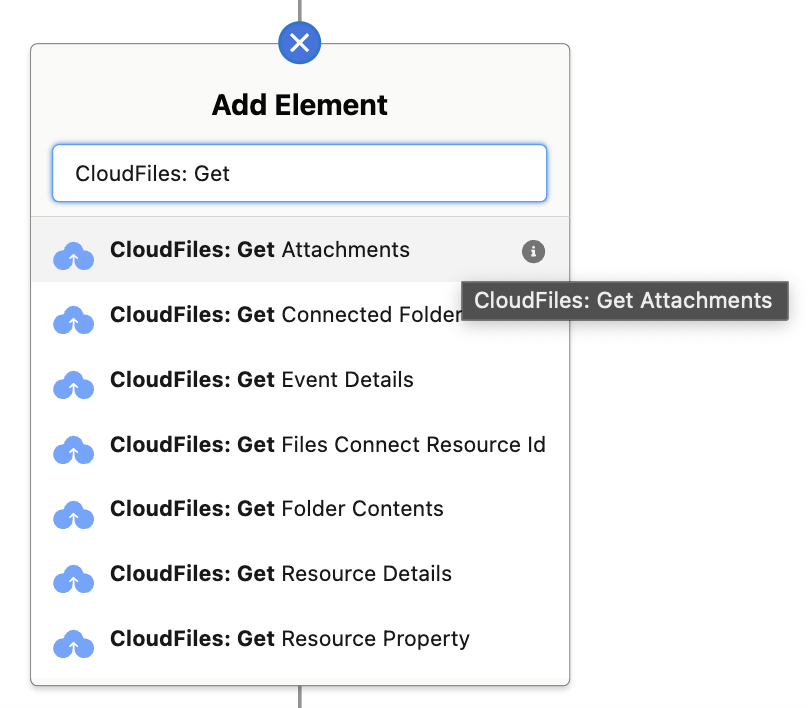Image resolution: width=808 pixels, height=708 pixels.
Task: Open the info icon for Get Attachments
Action: (x=534, y=251)
